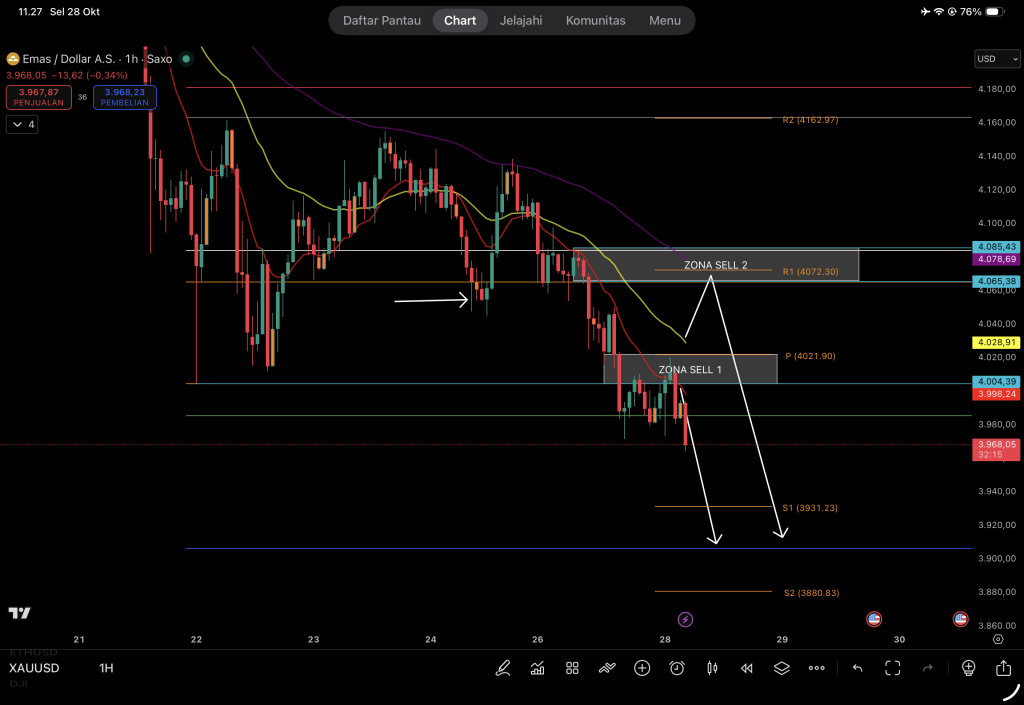Toggle fullscreen mode icon
Image resolution: width=1024 pixels, height=705 pixels.
892,668
